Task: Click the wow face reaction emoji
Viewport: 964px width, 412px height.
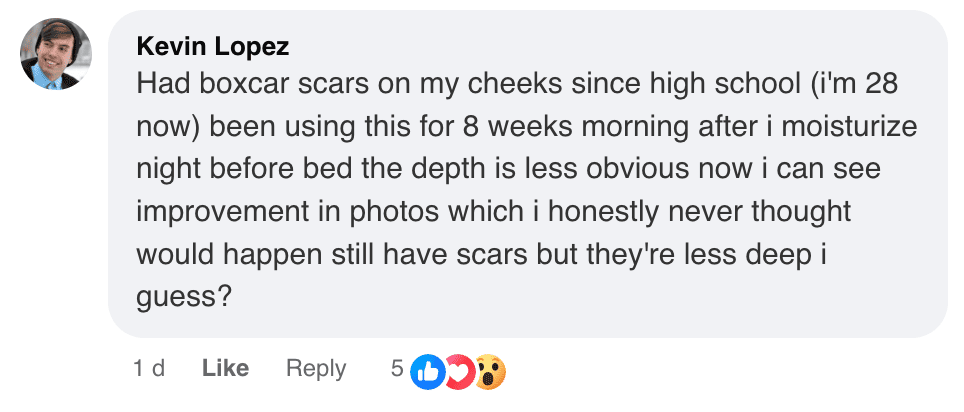Action: (489, 370)
